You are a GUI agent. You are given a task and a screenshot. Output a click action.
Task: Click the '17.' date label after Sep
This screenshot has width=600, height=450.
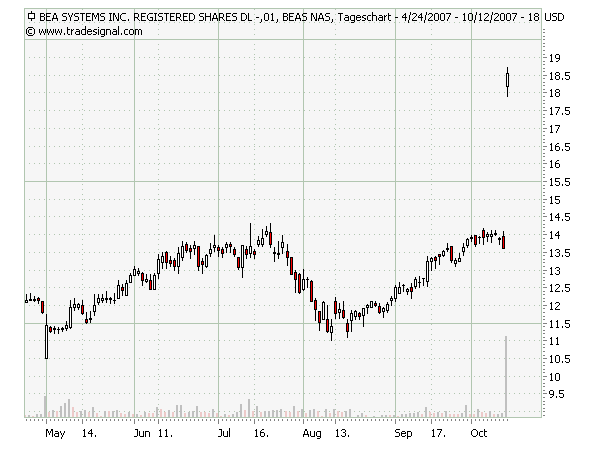pos(438,434)
